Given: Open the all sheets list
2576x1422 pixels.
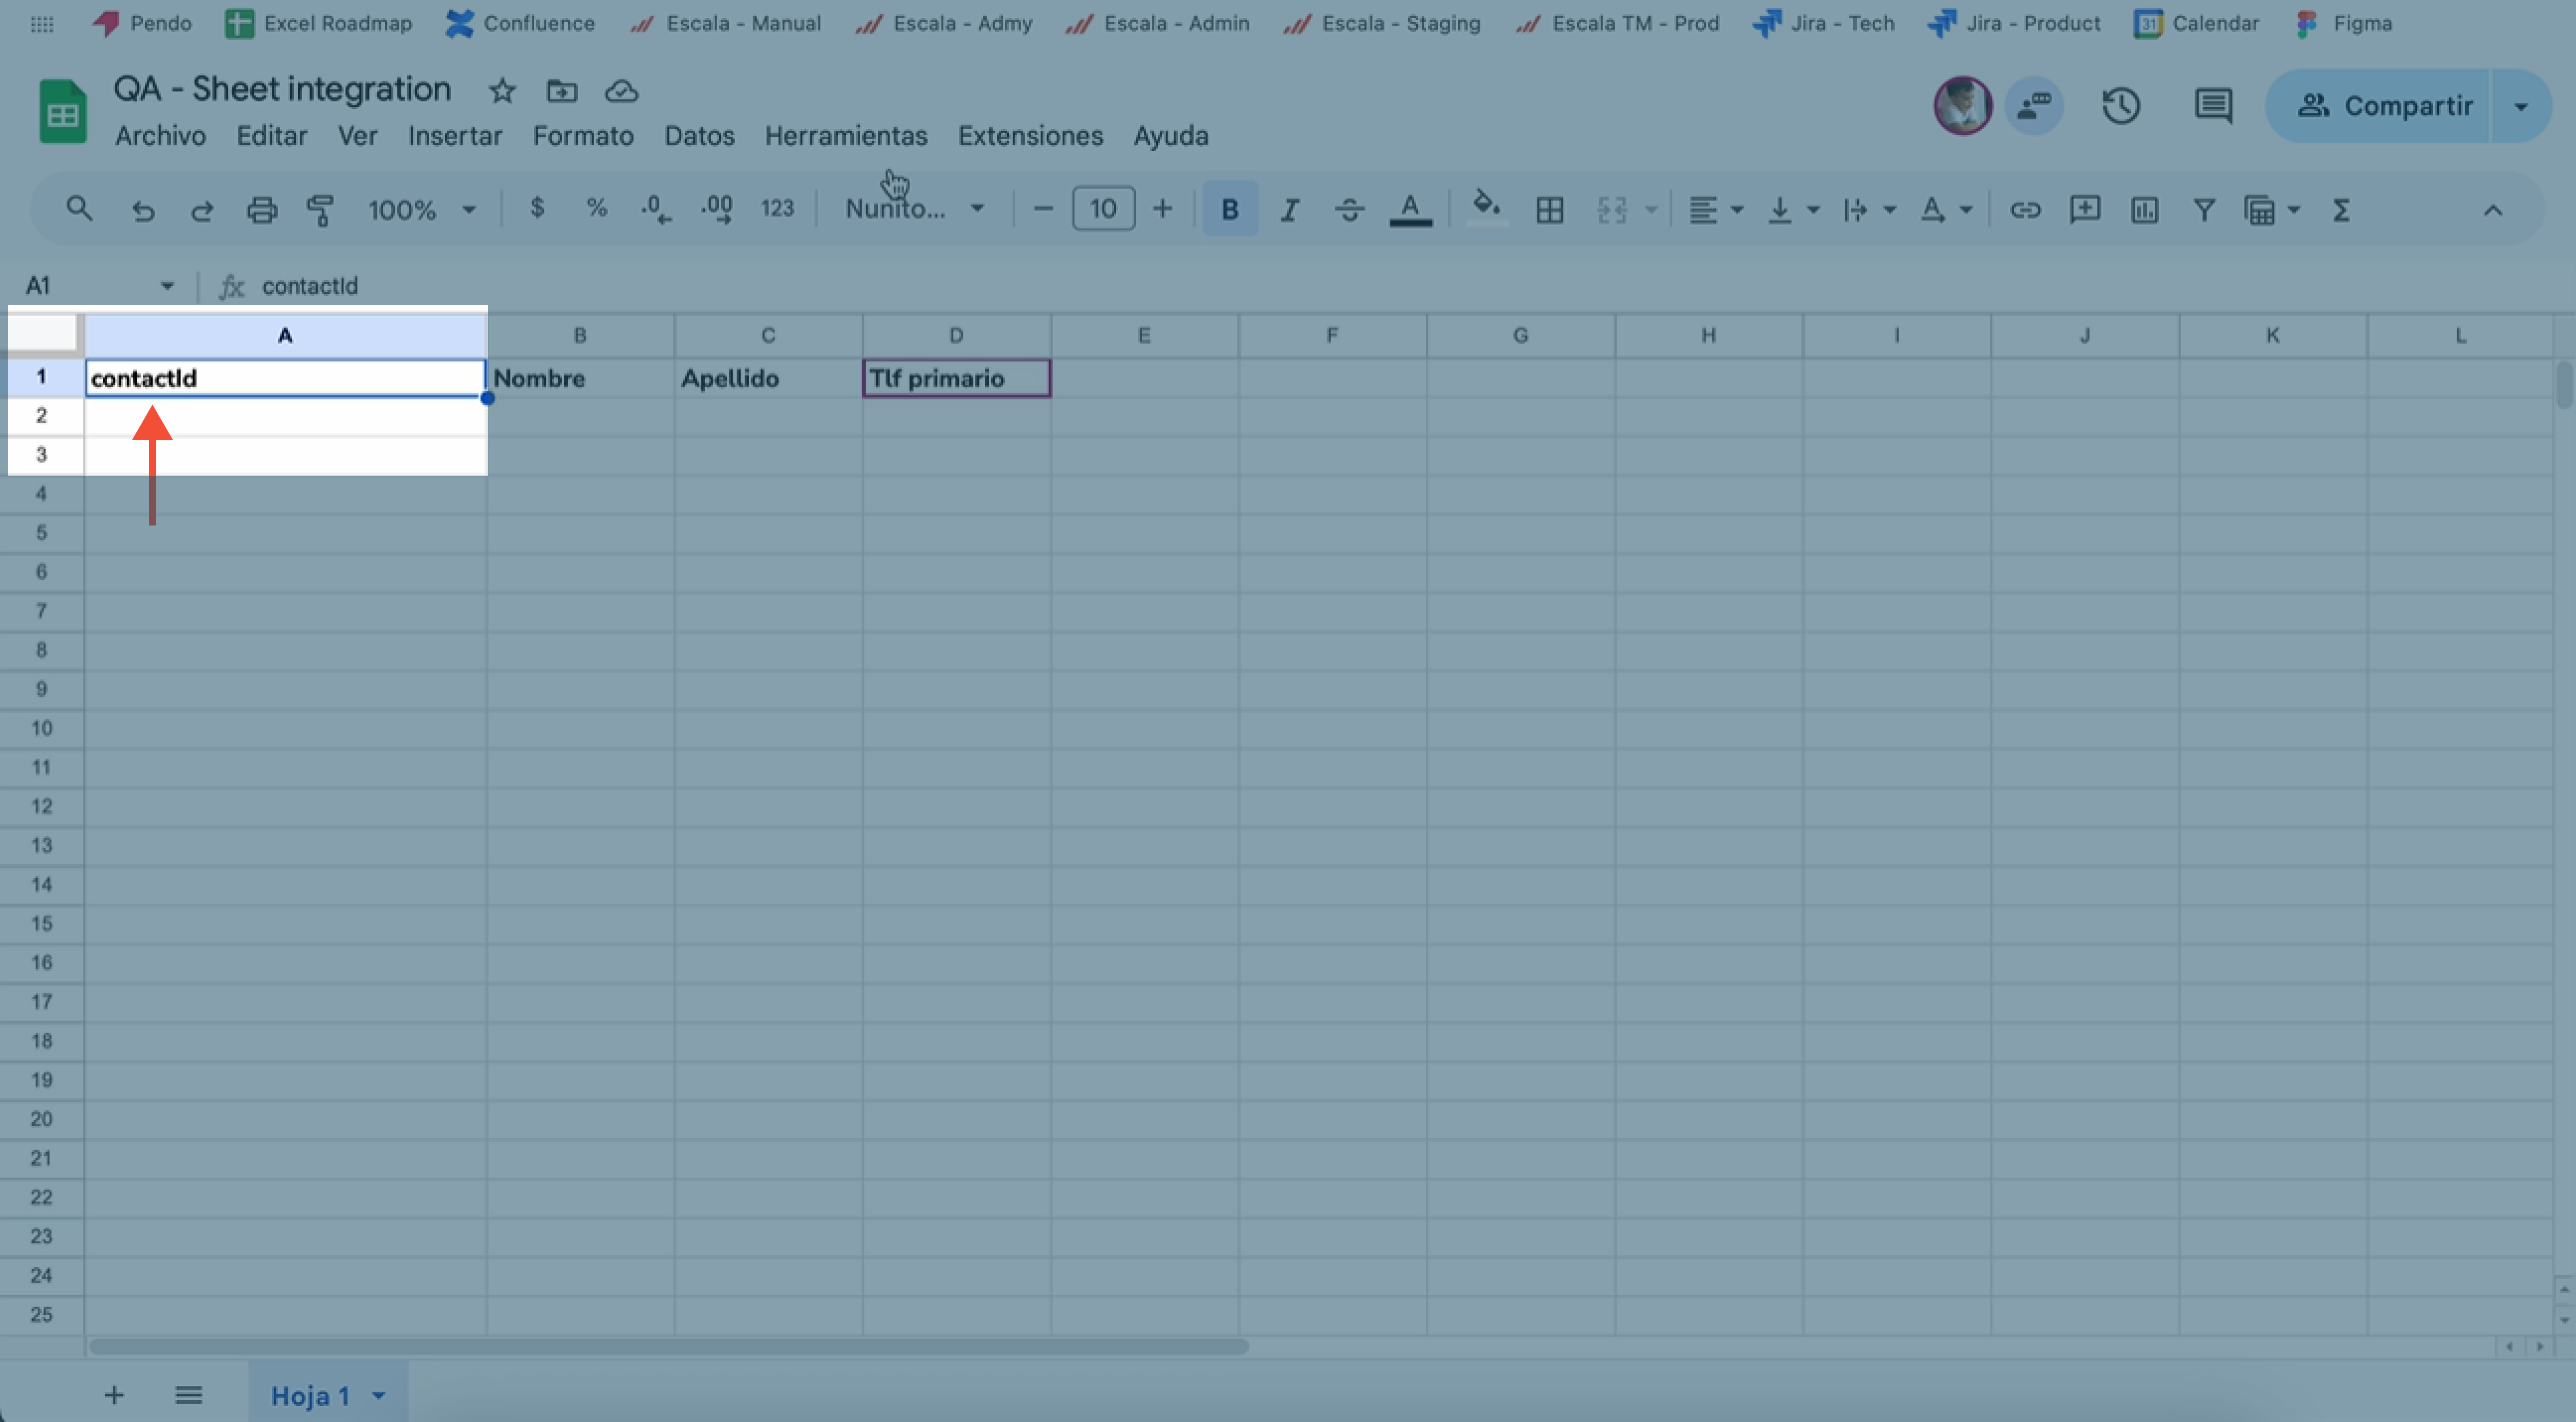Looking at the screenshot, I should click(189, 1394).
